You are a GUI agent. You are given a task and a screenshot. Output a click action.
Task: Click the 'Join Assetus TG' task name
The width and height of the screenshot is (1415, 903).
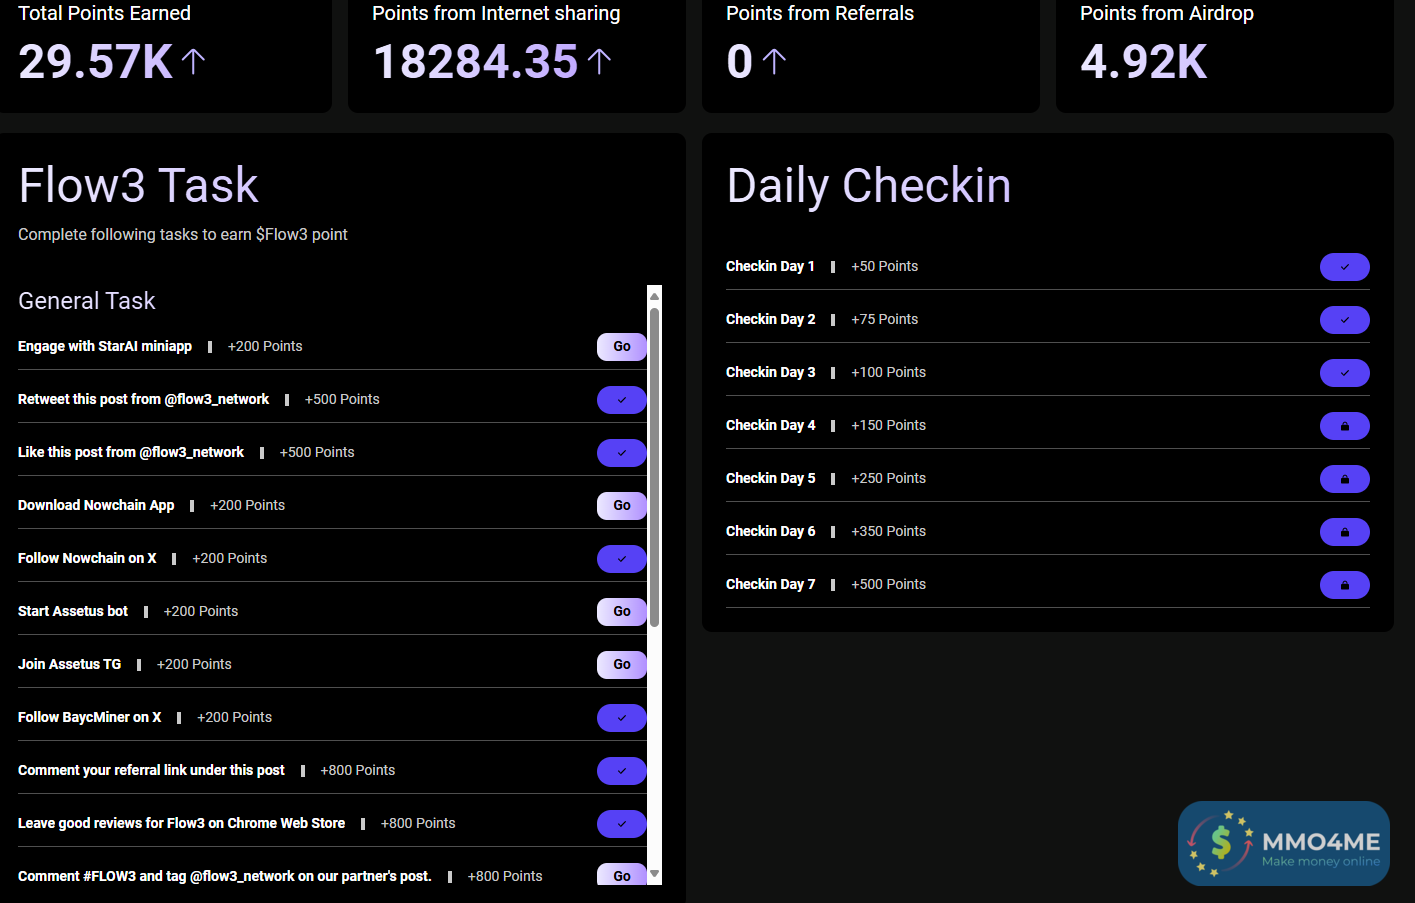69,664
